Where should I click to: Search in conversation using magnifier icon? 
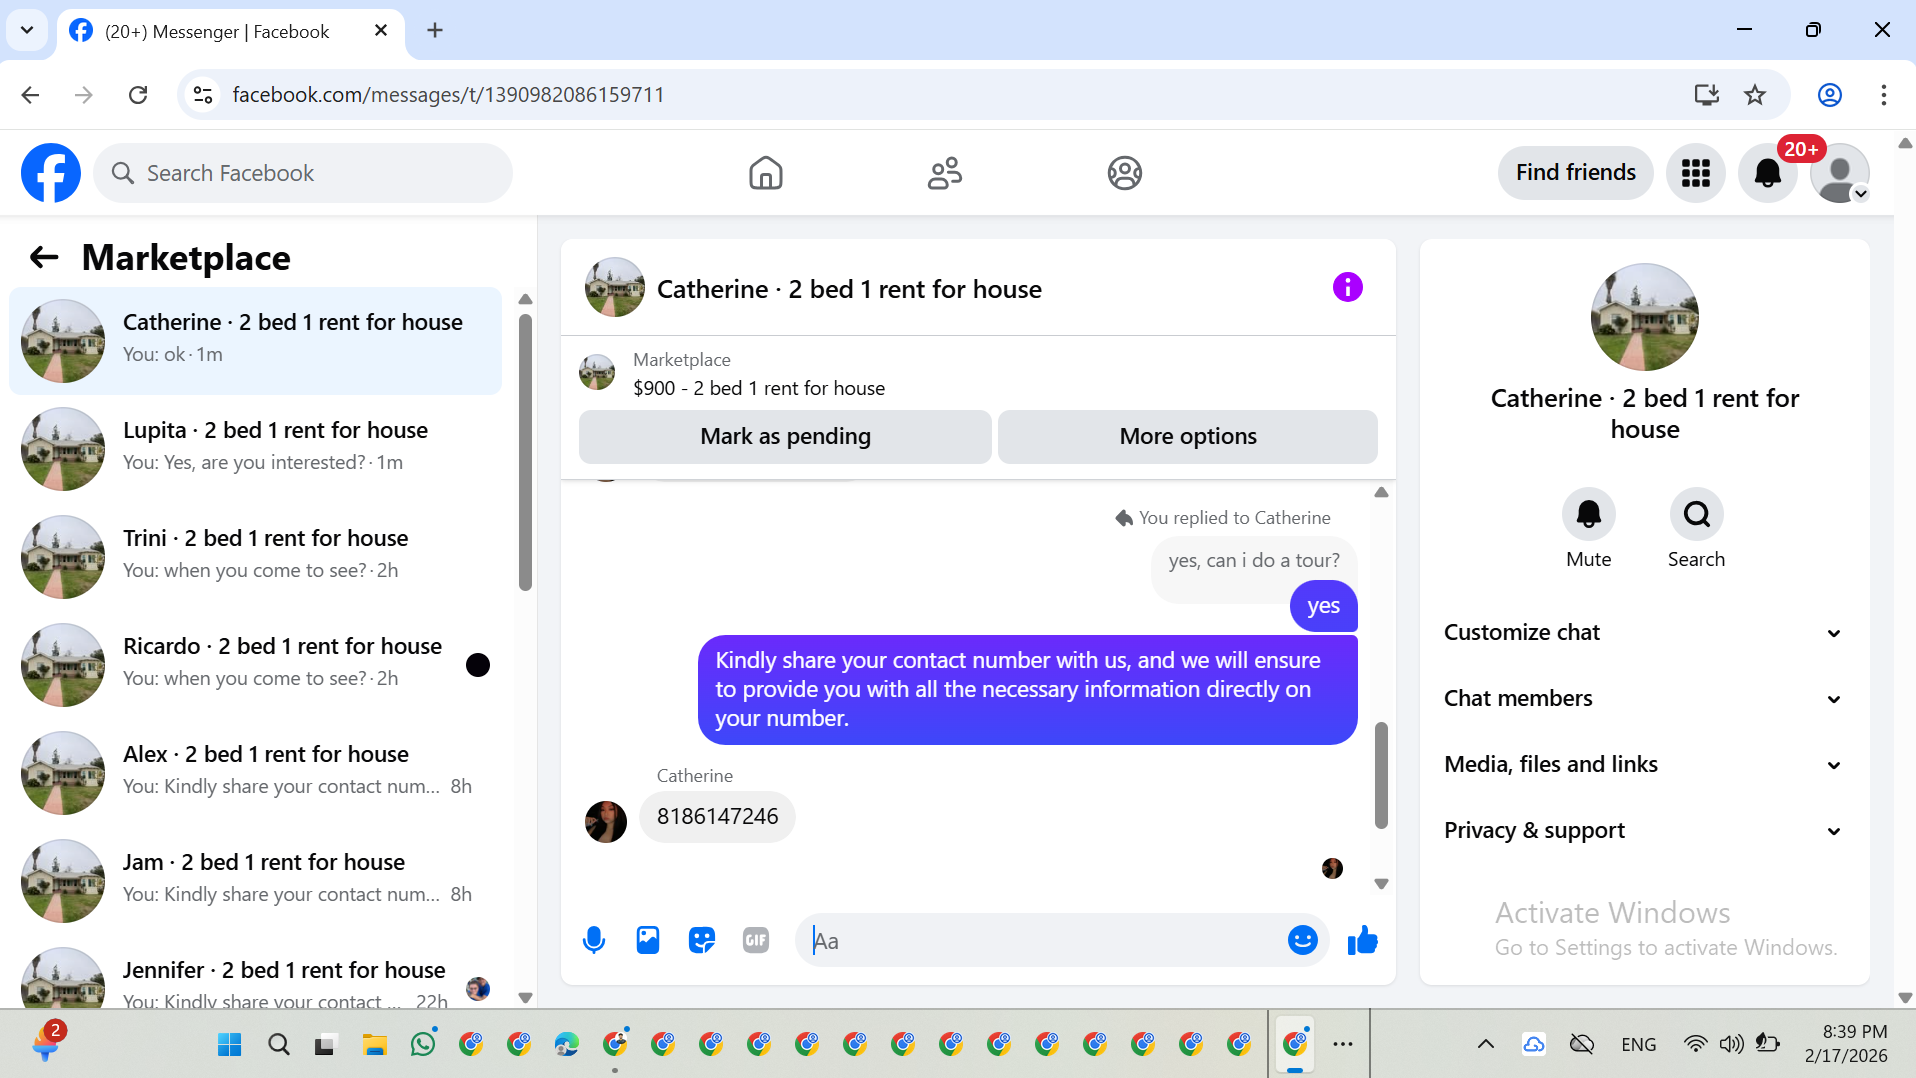[1697, 514]
